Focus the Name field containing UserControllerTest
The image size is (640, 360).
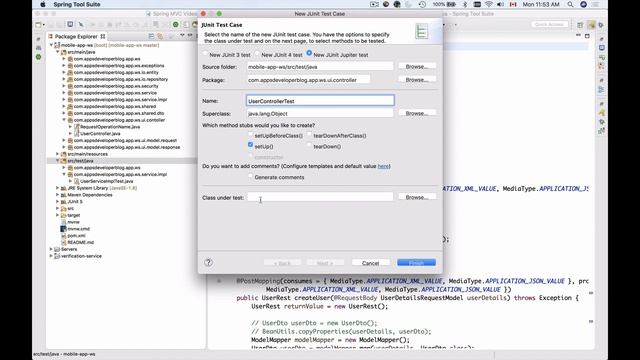point(320,101)
